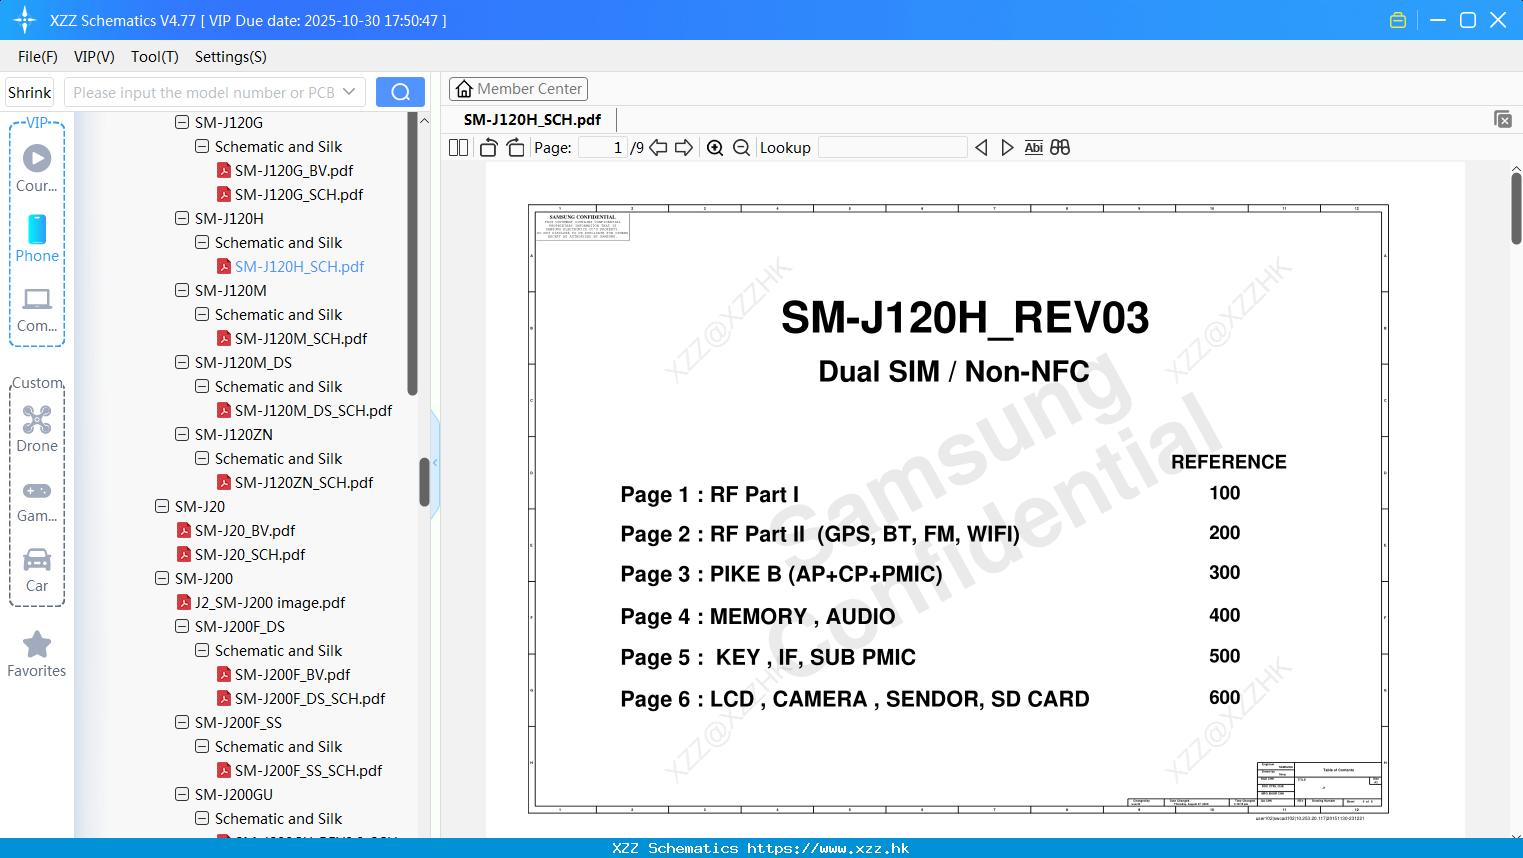The height and width of the screenshot is (858, 1523).
Task: Open Favorites star in sidebar
Action: pos(37,654)
